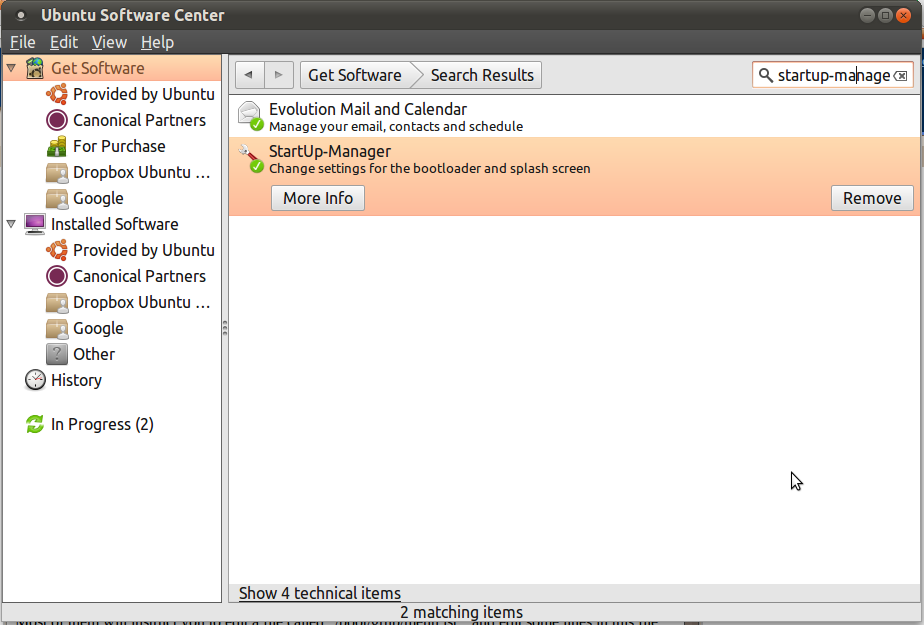Maximize the Ubuntu Software Center window

(885, 15)
